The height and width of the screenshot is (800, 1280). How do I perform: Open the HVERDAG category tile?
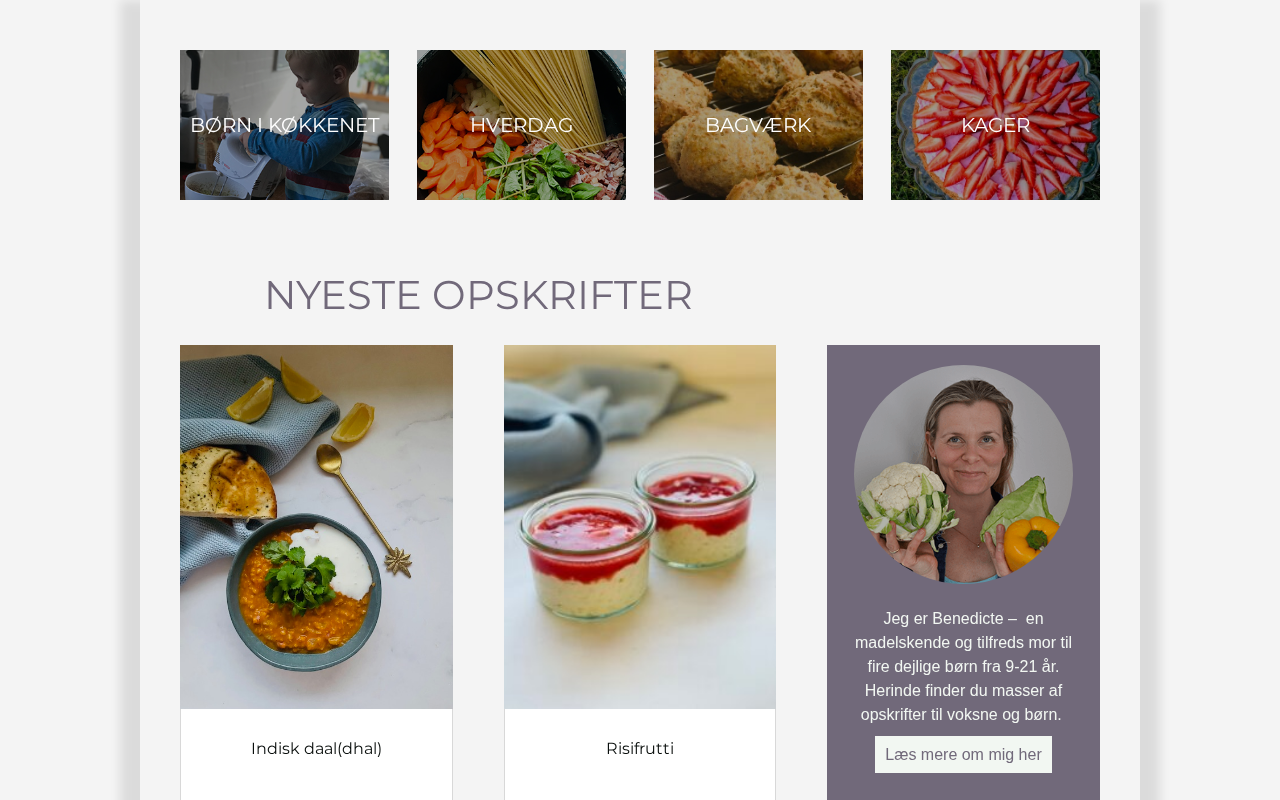(521, 125)
